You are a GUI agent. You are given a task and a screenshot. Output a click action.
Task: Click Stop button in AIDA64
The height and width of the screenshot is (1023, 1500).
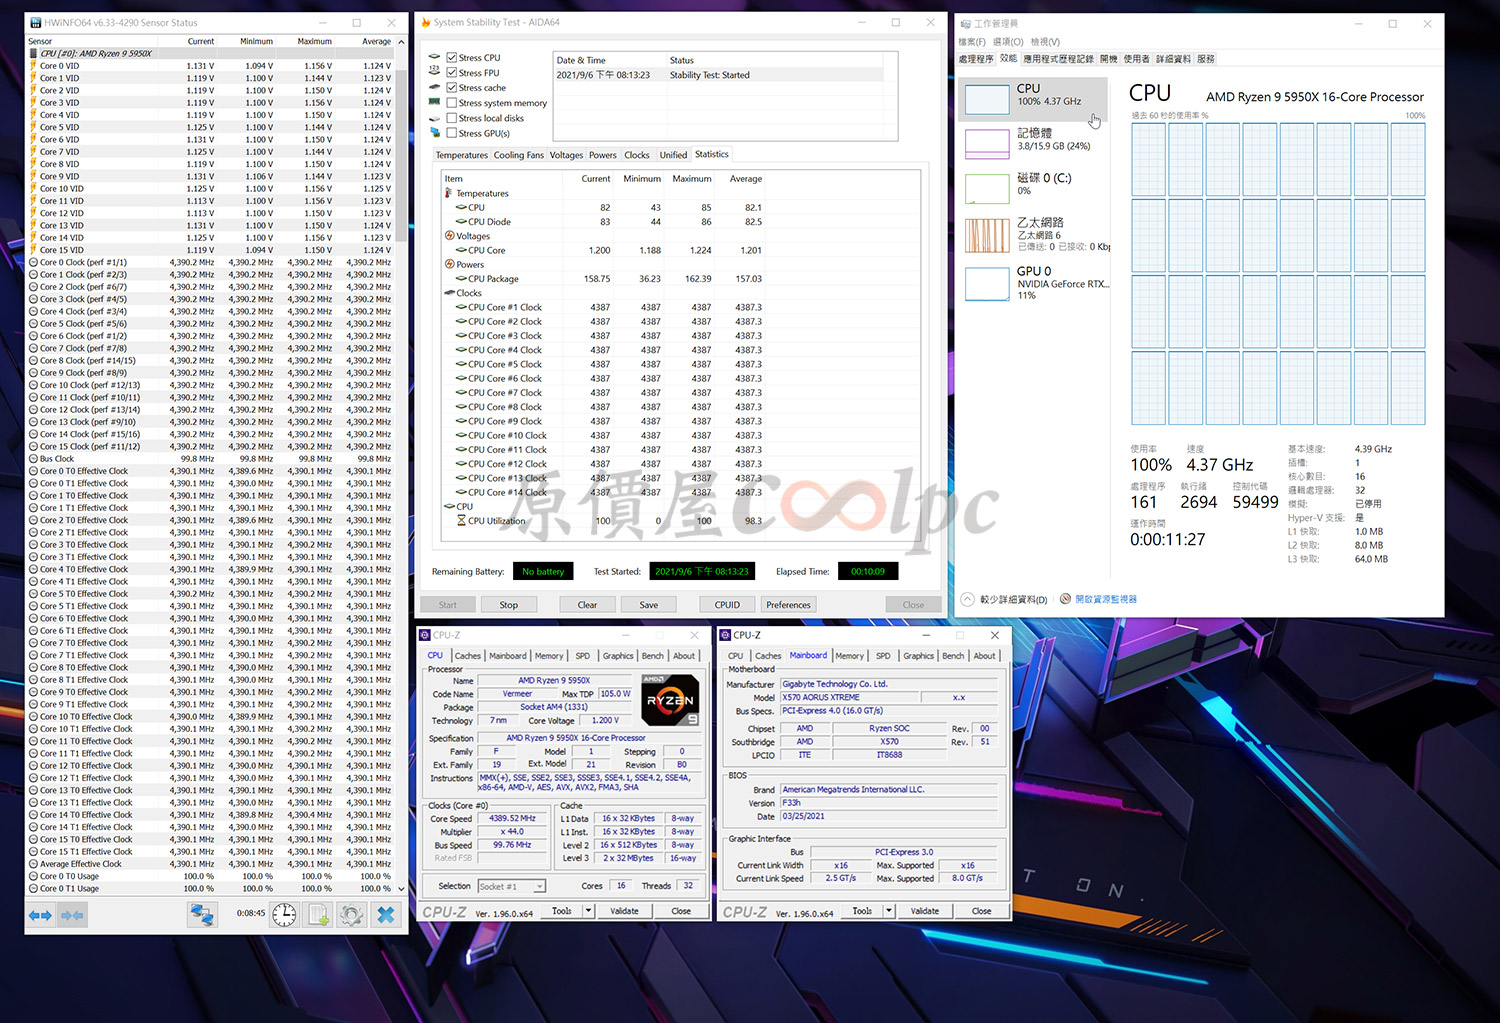point(508,605)
